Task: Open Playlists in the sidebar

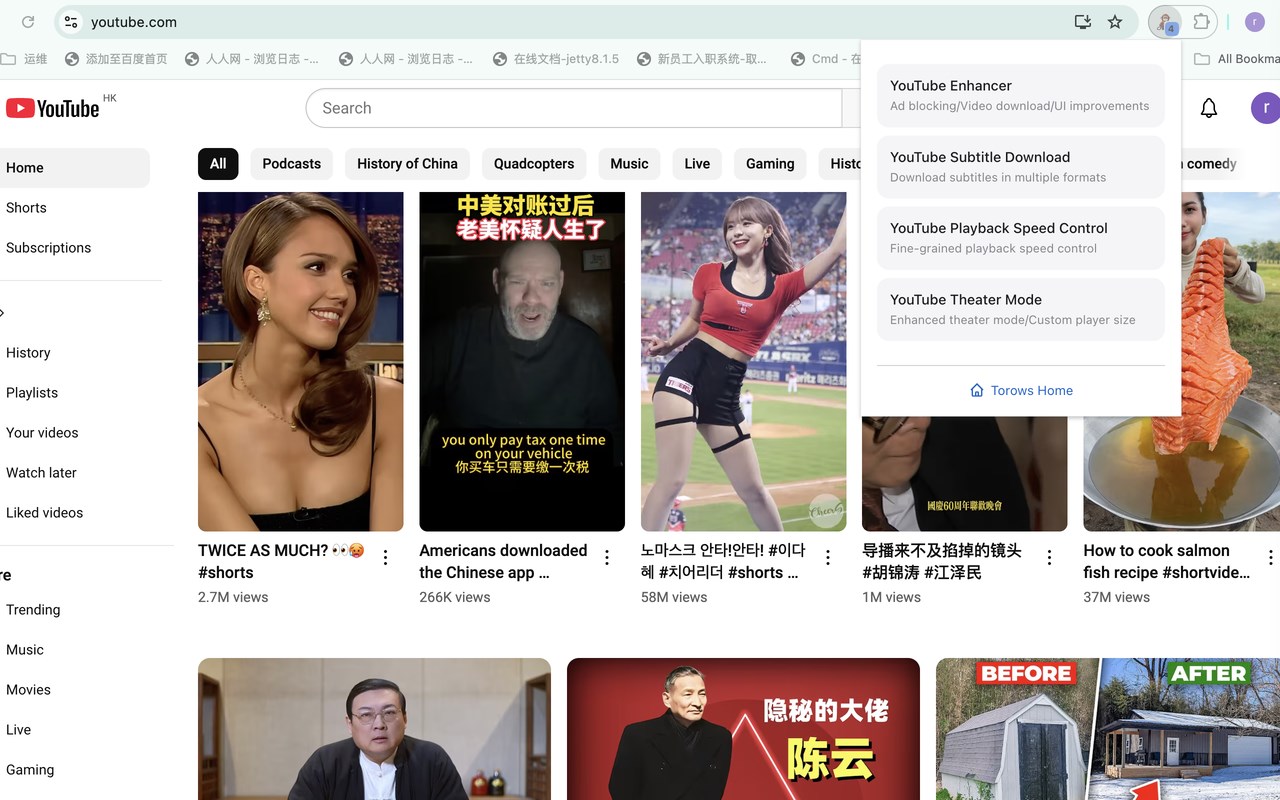Action: coord(75,393)
